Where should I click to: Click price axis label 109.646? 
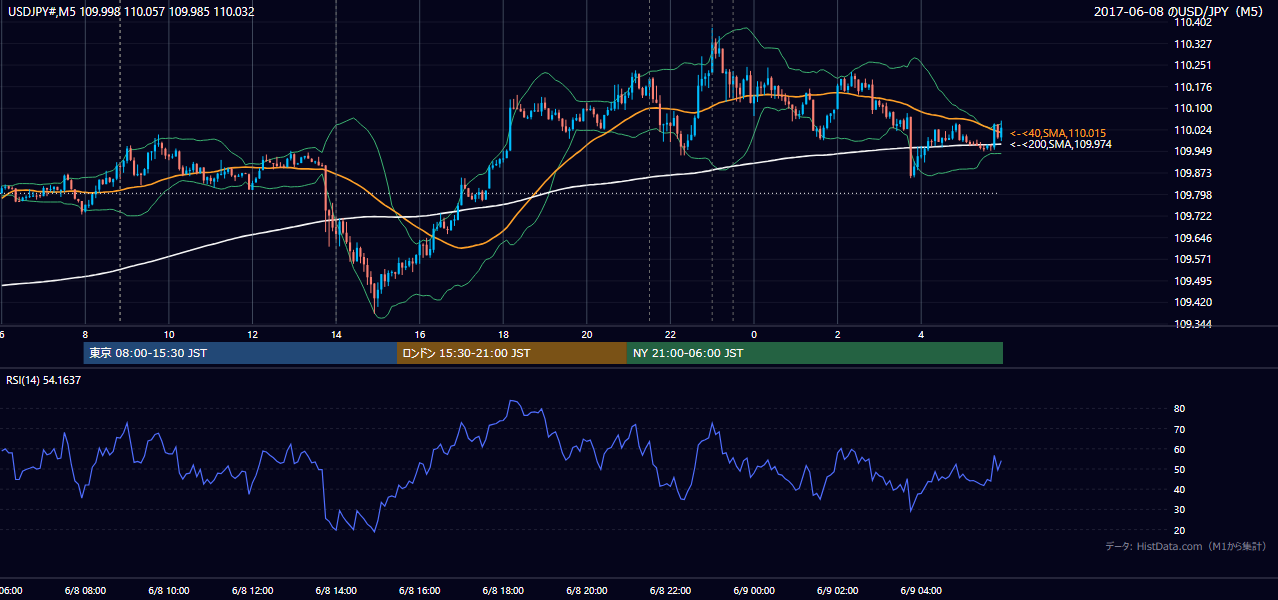click(1194, 238)
